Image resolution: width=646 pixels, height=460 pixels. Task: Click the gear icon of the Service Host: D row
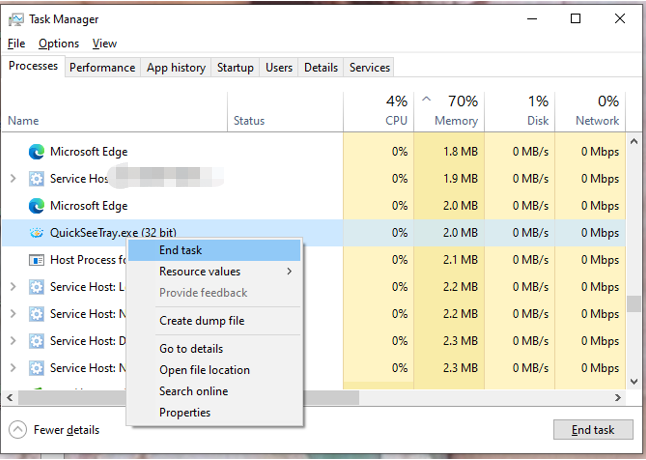[x=36, y=341]
